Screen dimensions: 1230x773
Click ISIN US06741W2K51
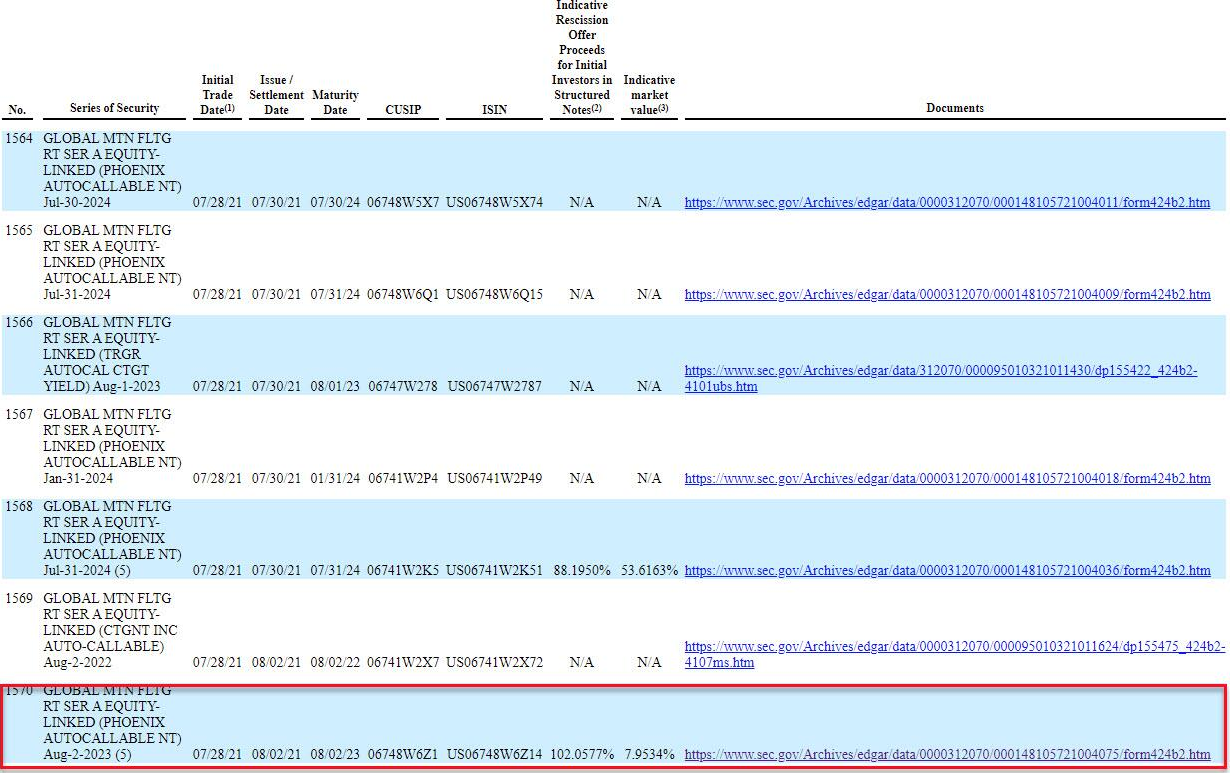[495, 570]
